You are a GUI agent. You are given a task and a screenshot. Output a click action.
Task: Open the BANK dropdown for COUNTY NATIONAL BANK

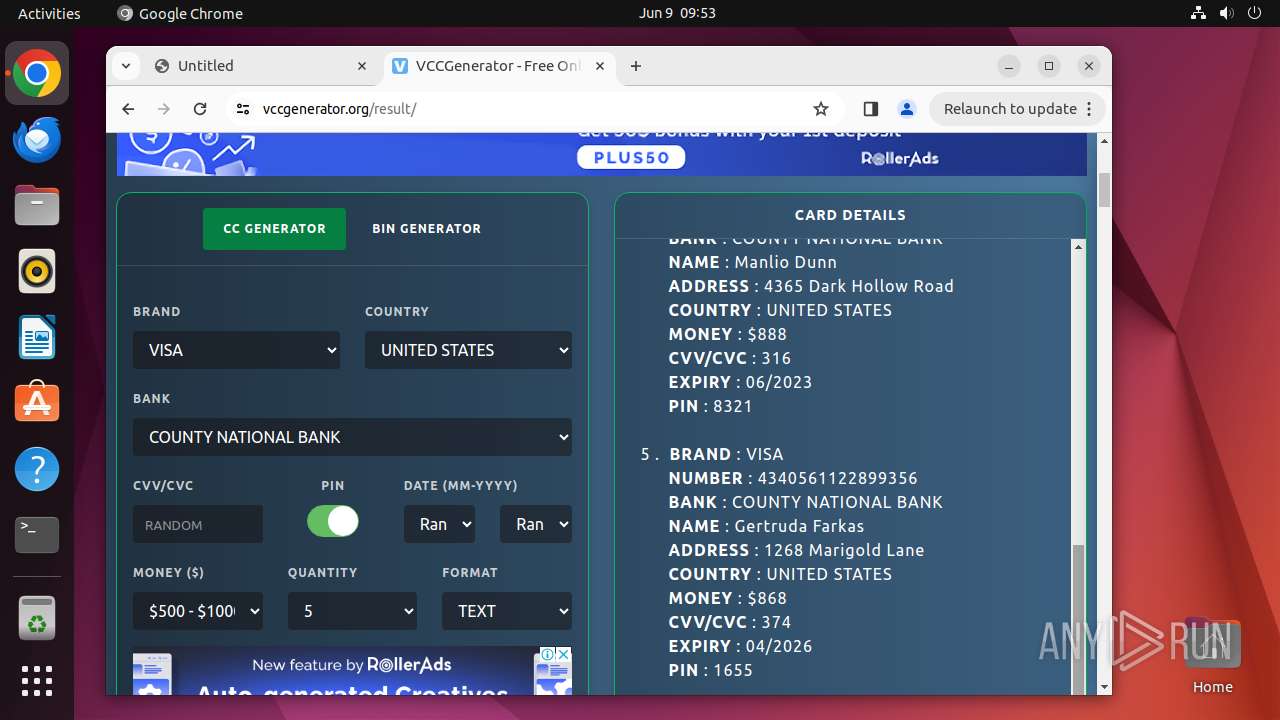point(352,437)
